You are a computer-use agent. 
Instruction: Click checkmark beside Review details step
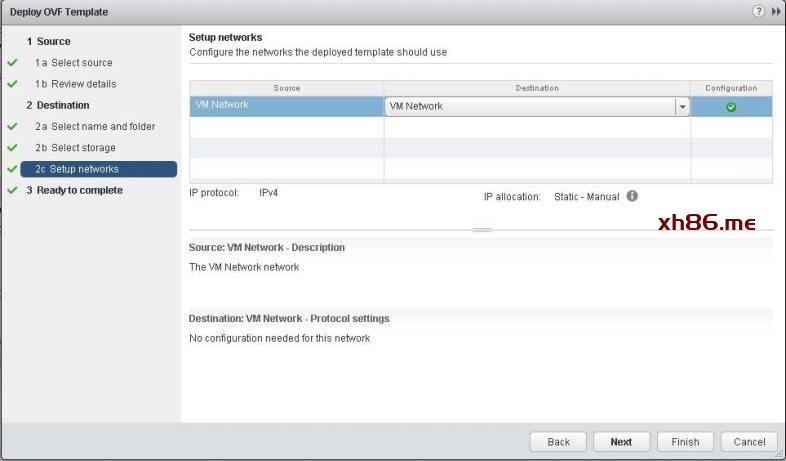(x=12, y=84)
